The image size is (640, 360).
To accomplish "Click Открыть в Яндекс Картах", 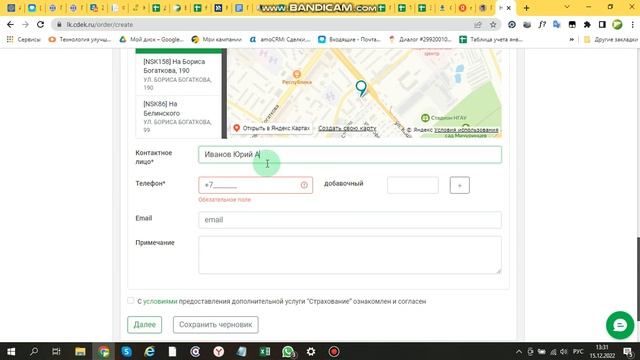I will (x=272, y=128).
